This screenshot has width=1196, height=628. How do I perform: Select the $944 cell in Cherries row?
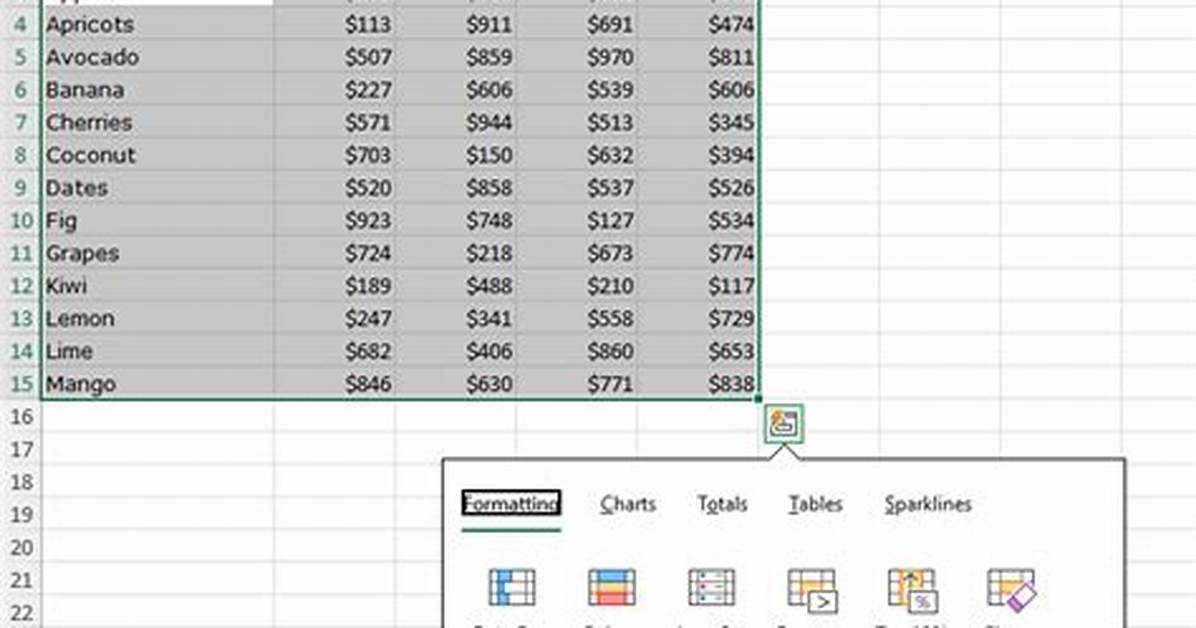coord(456,123)
